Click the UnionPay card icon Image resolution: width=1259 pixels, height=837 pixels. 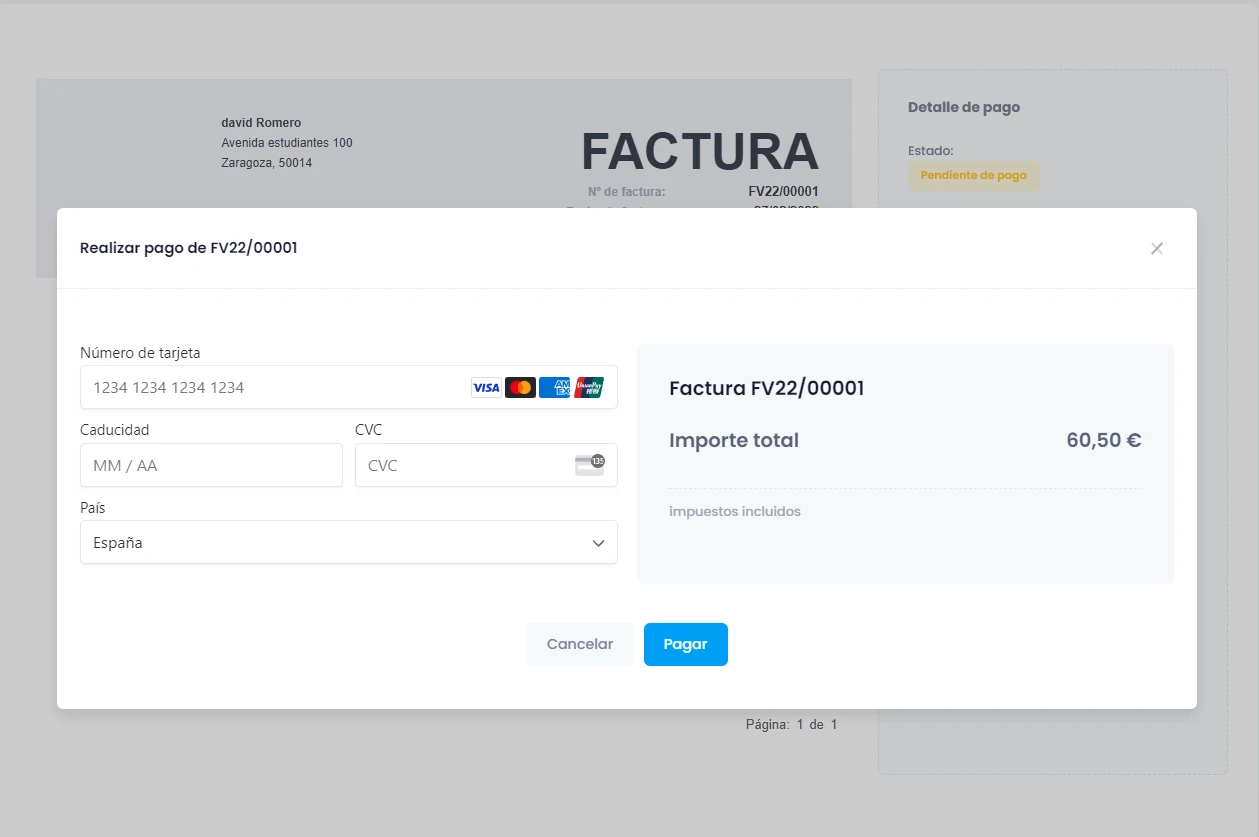(590, 387)
